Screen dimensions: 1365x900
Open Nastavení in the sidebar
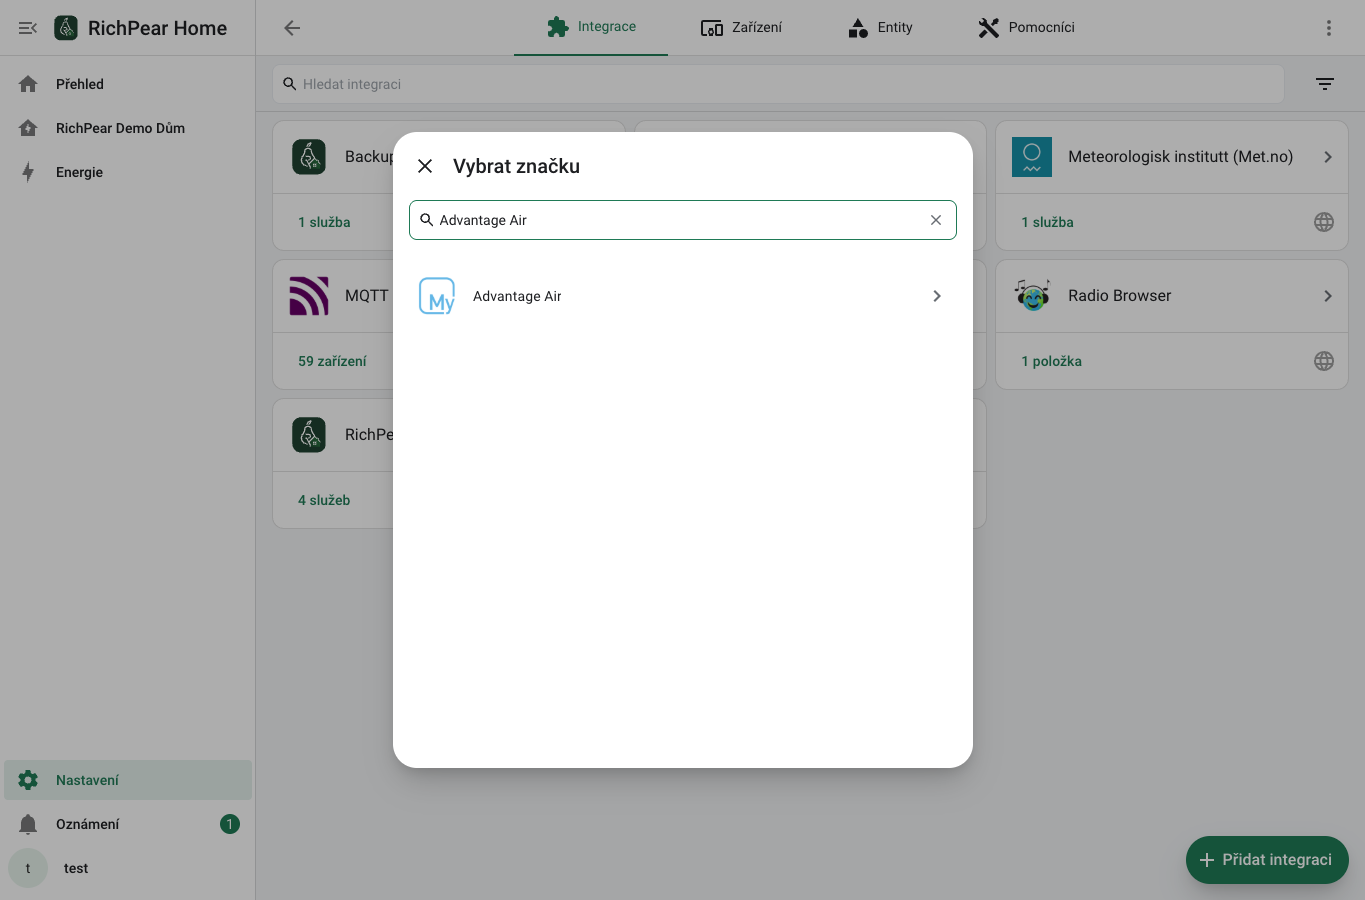coord(128,780)
